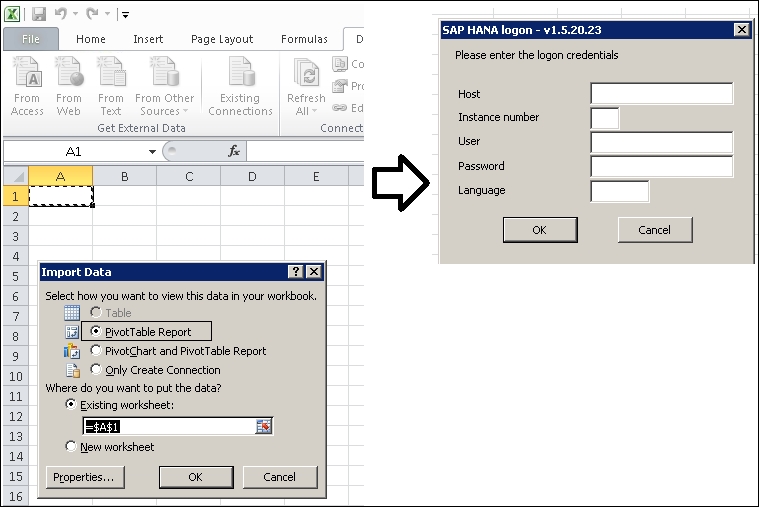The image size is (759, 507).
Task: Confirm Import Data with OK
Action: pos(196,477)
